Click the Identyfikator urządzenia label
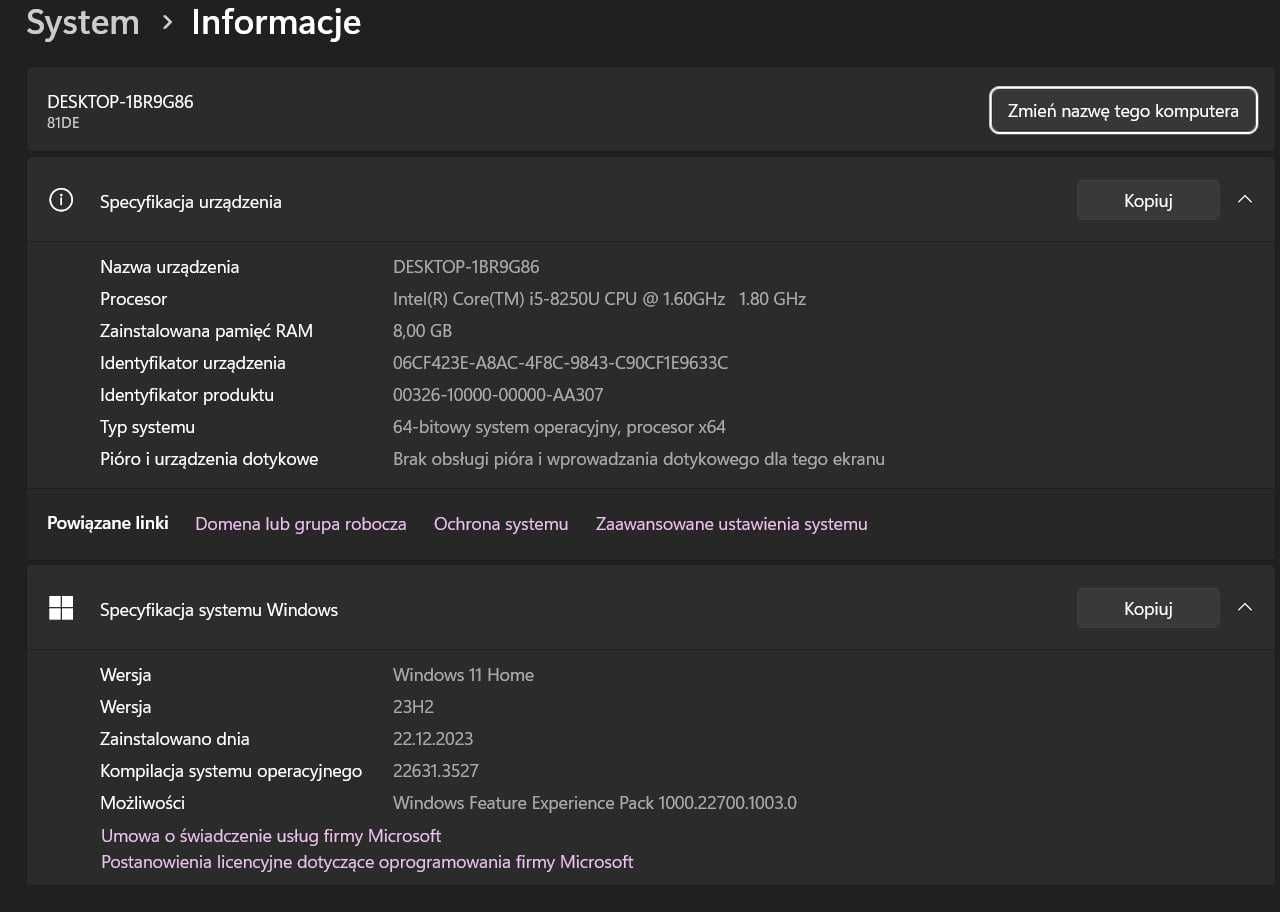The image size is (1280, 912). 193,363
